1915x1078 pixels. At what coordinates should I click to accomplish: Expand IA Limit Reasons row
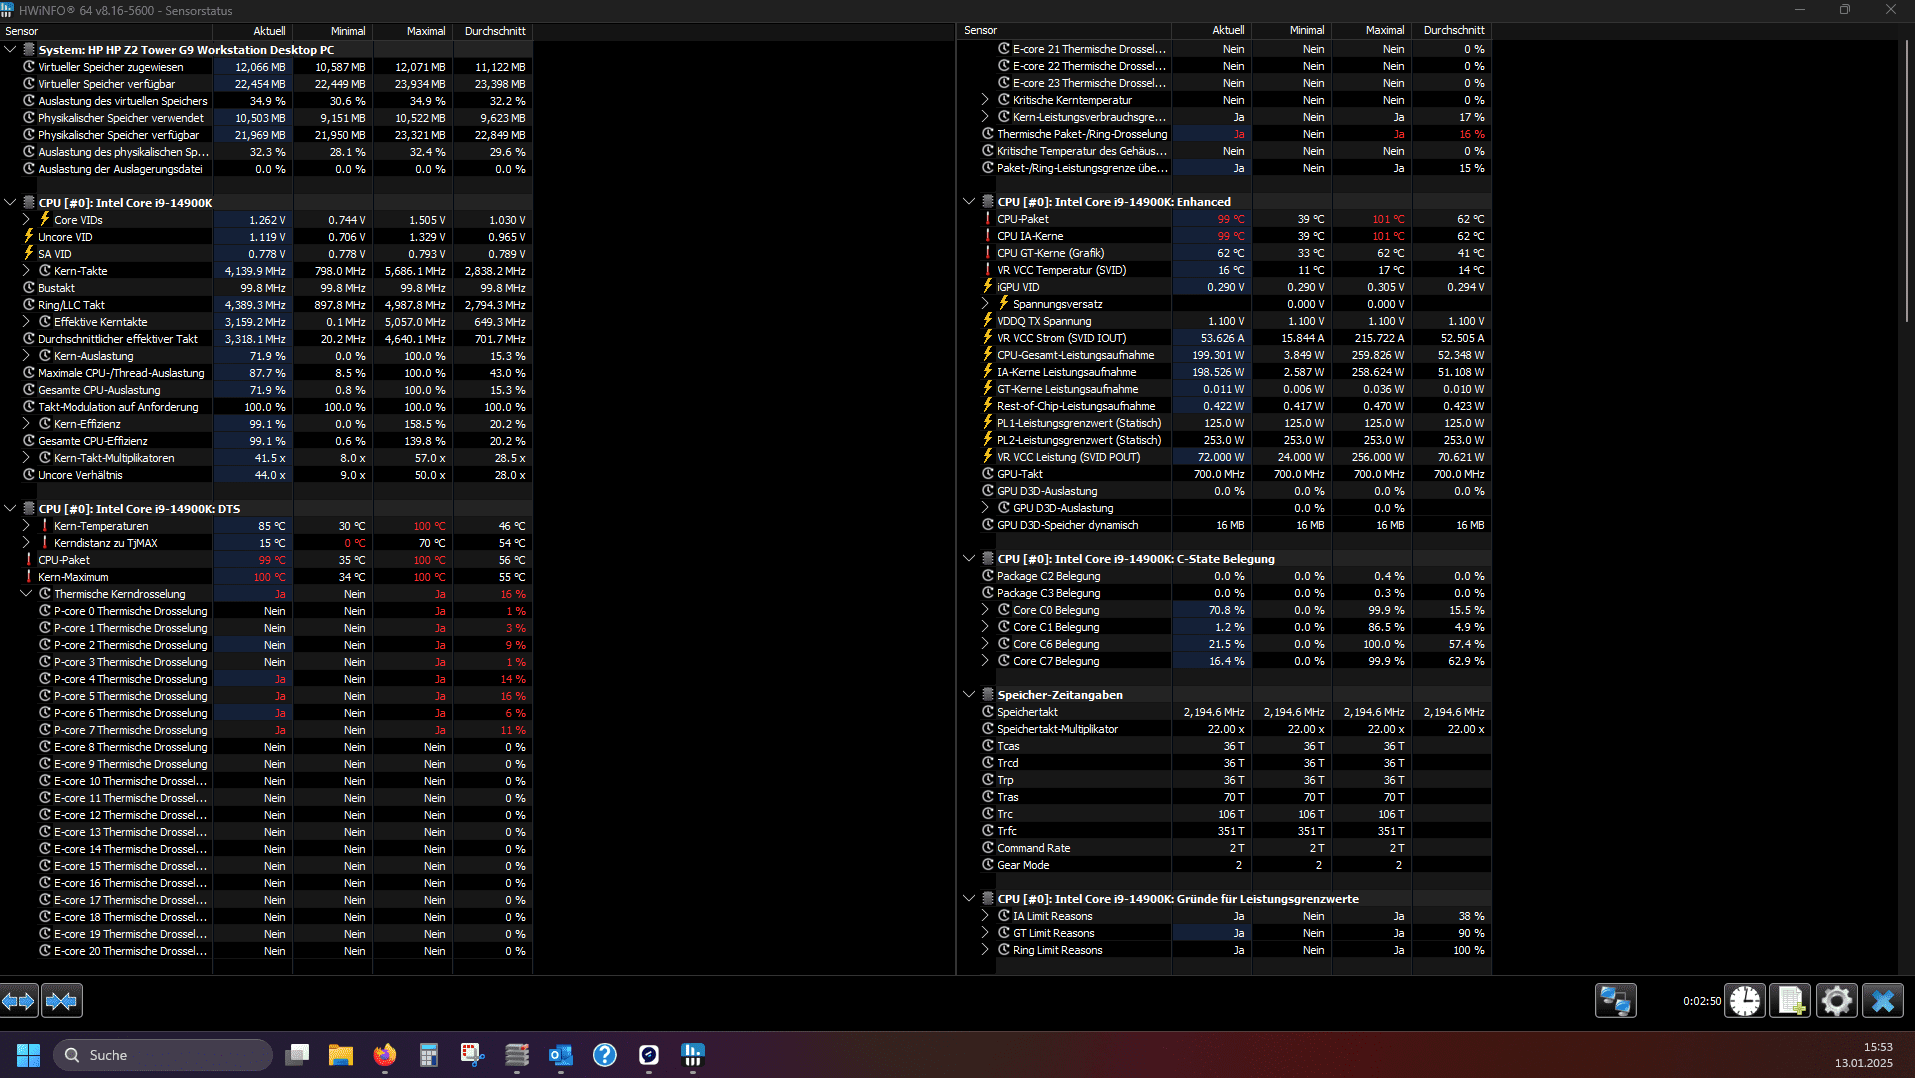985,916
